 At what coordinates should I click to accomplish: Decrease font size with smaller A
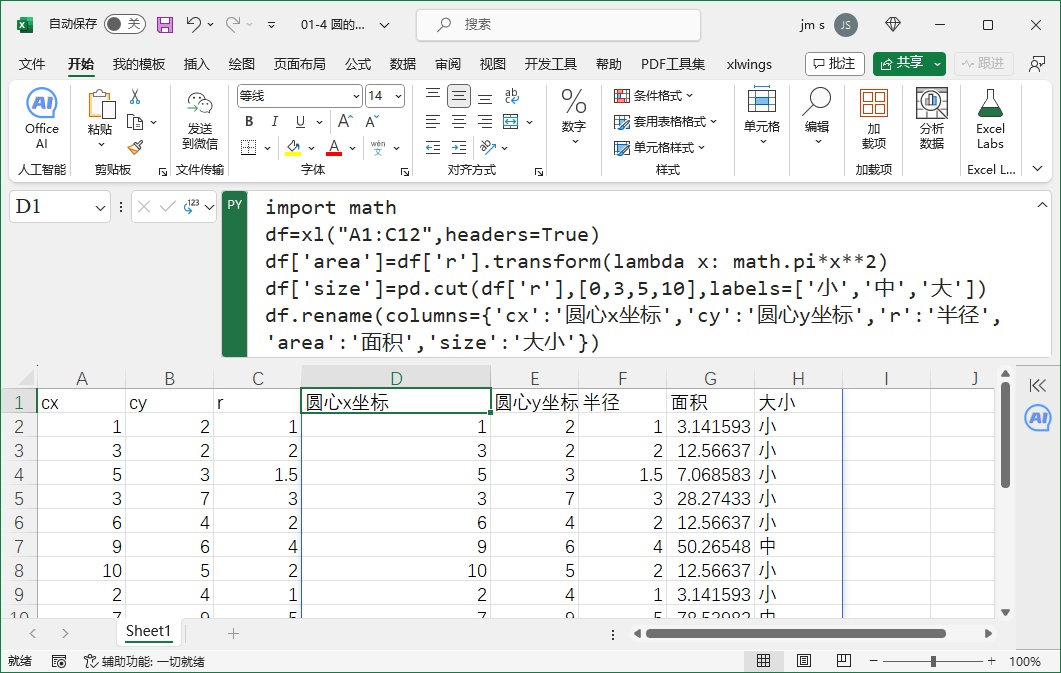pyautogui.click(x=372, y=122)
